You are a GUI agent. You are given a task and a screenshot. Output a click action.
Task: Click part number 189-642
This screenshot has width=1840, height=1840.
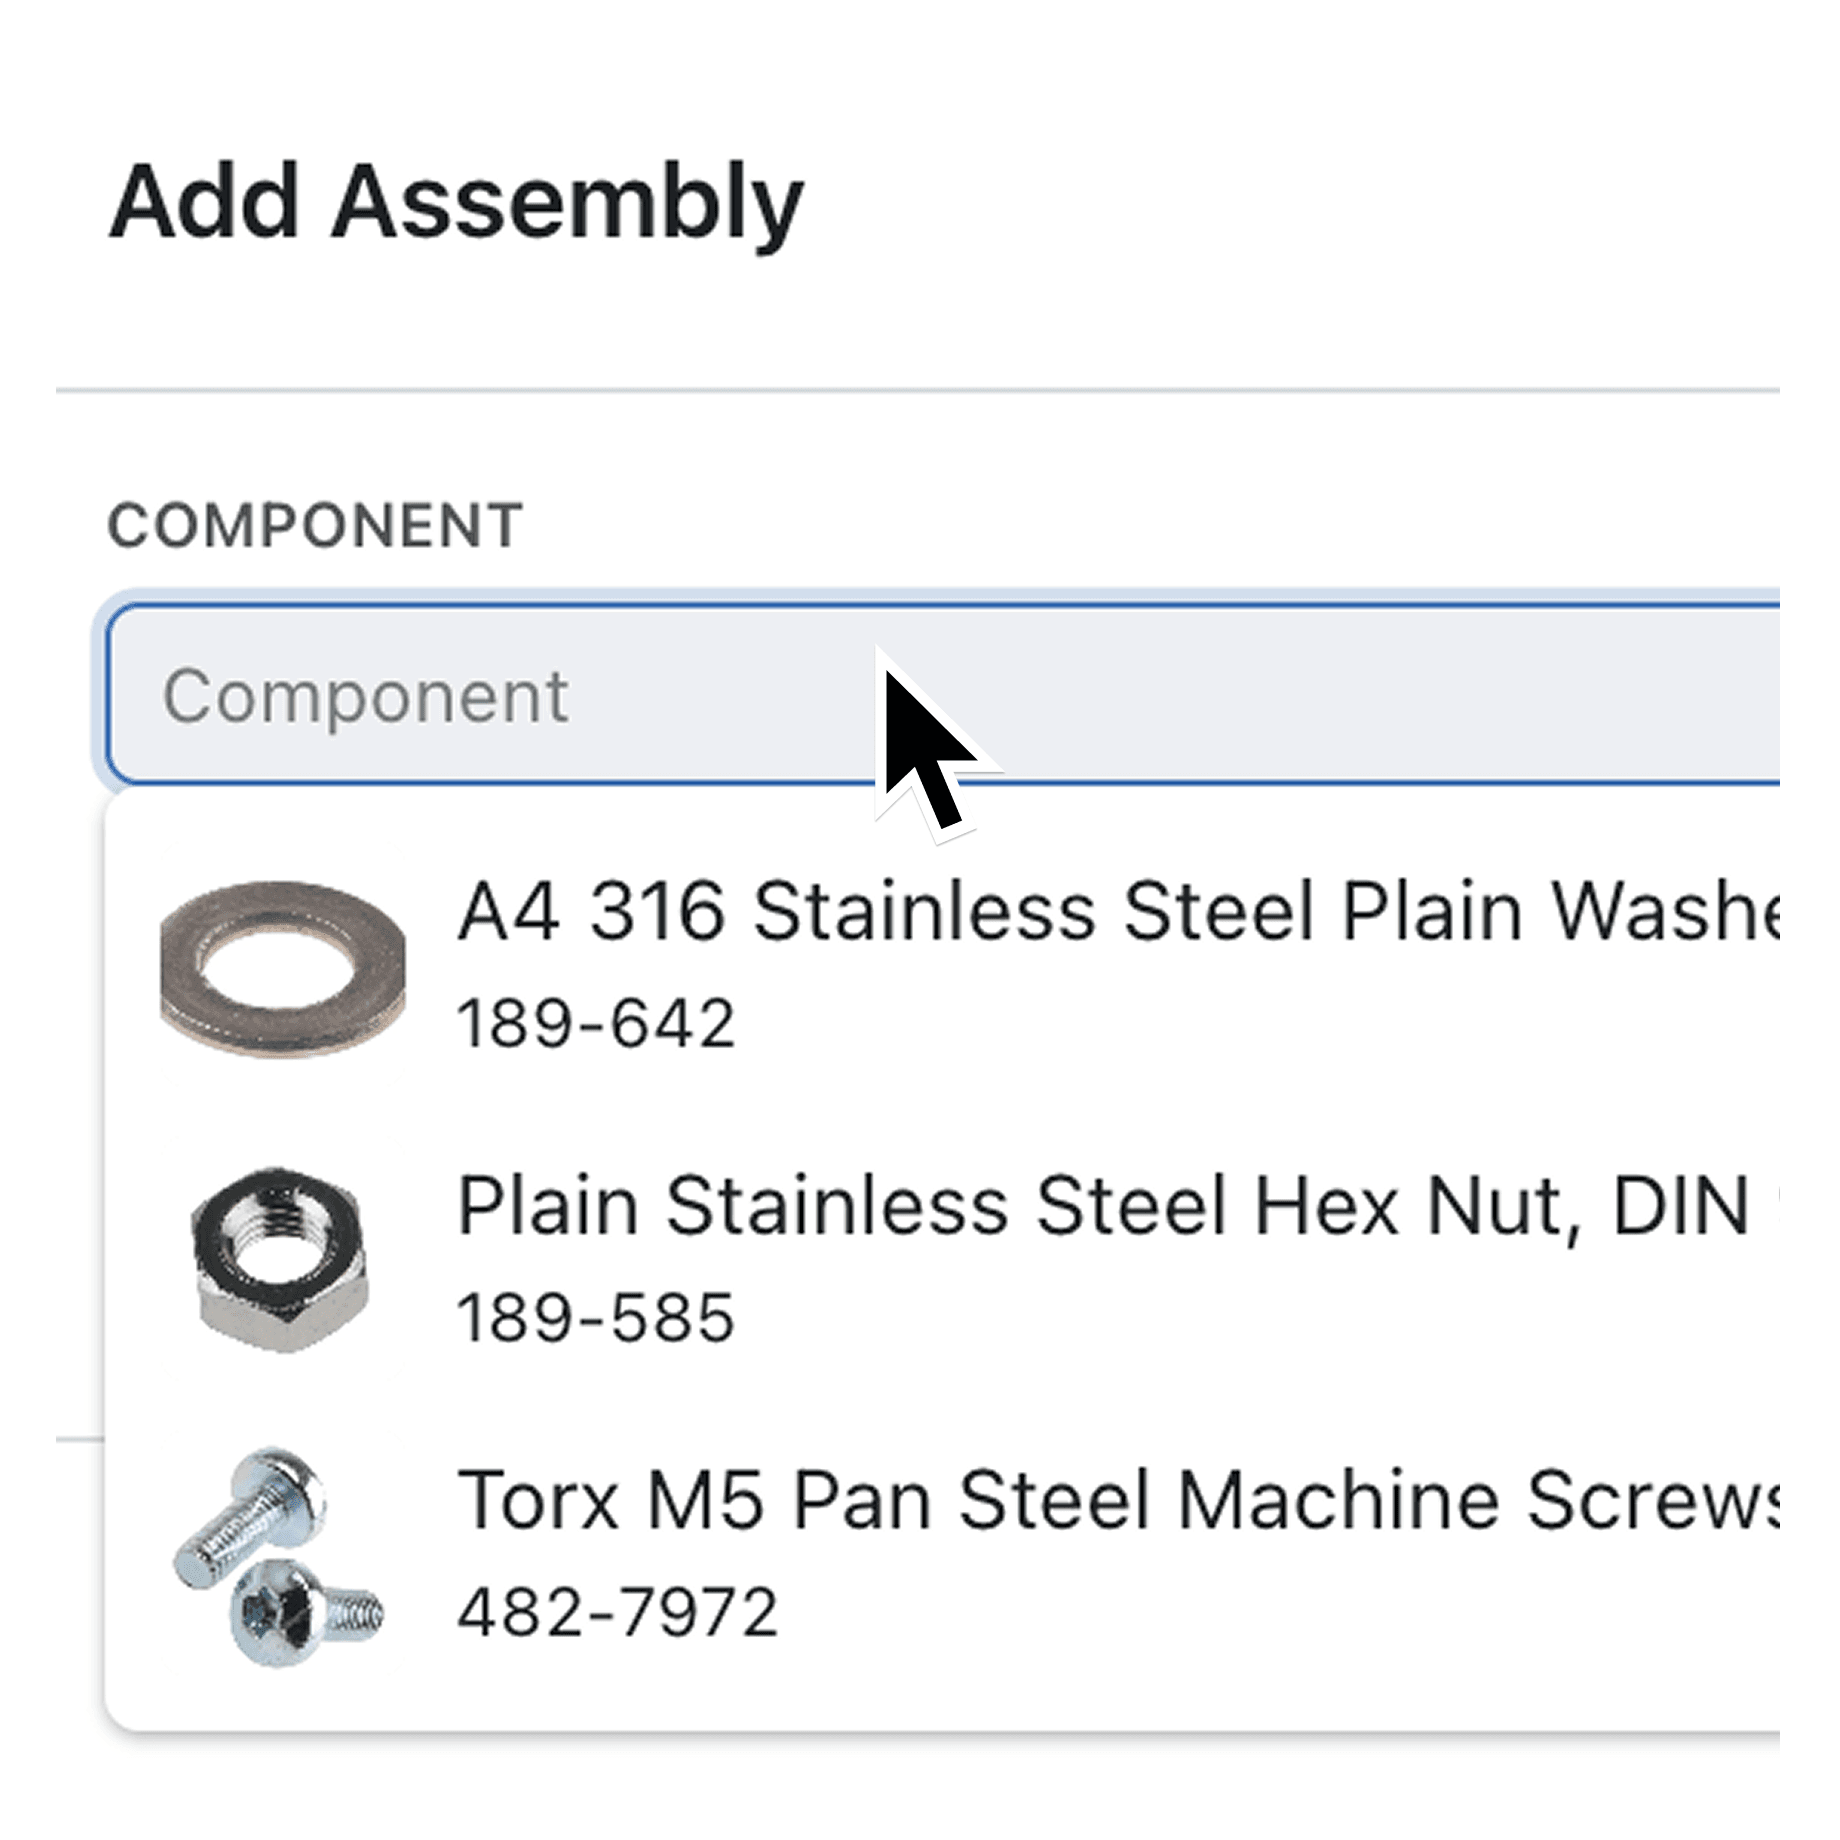[x=596, y=1023]
